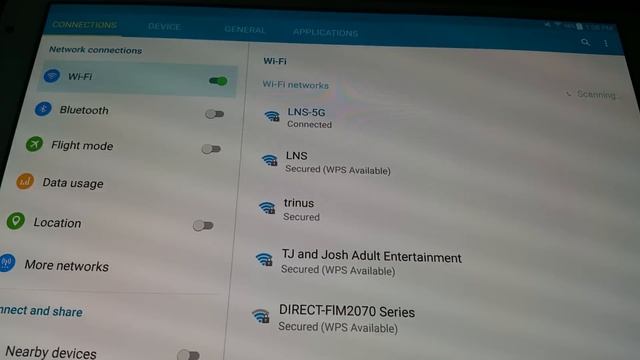Select the trinus network name
Screen dimensions: 640x360
point(299,203)
